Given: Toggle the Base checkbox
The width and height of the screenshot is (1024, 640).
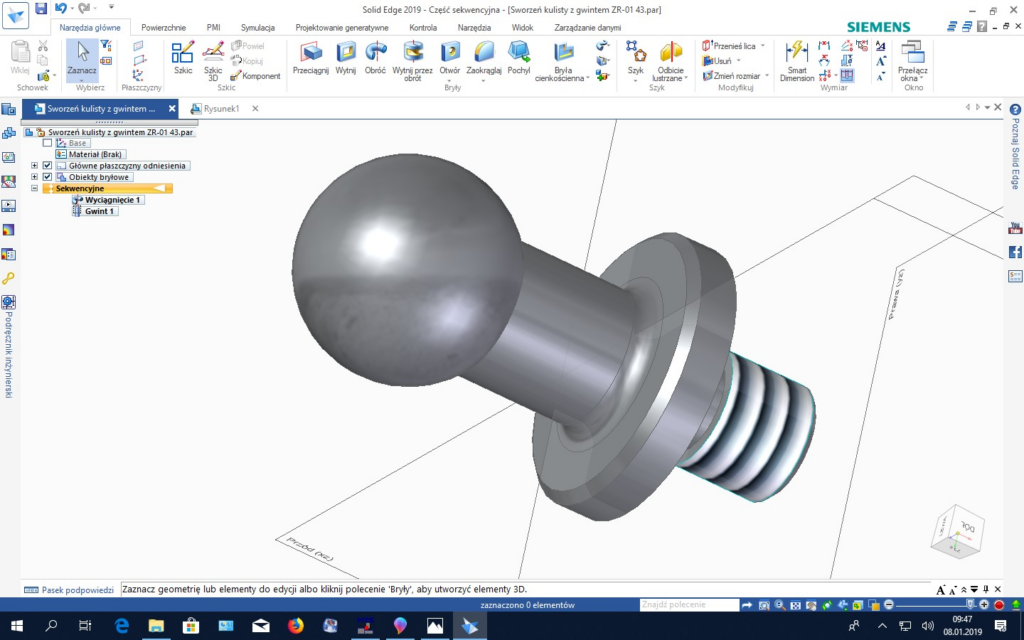Looking at the screenshot, I should 47,143.
